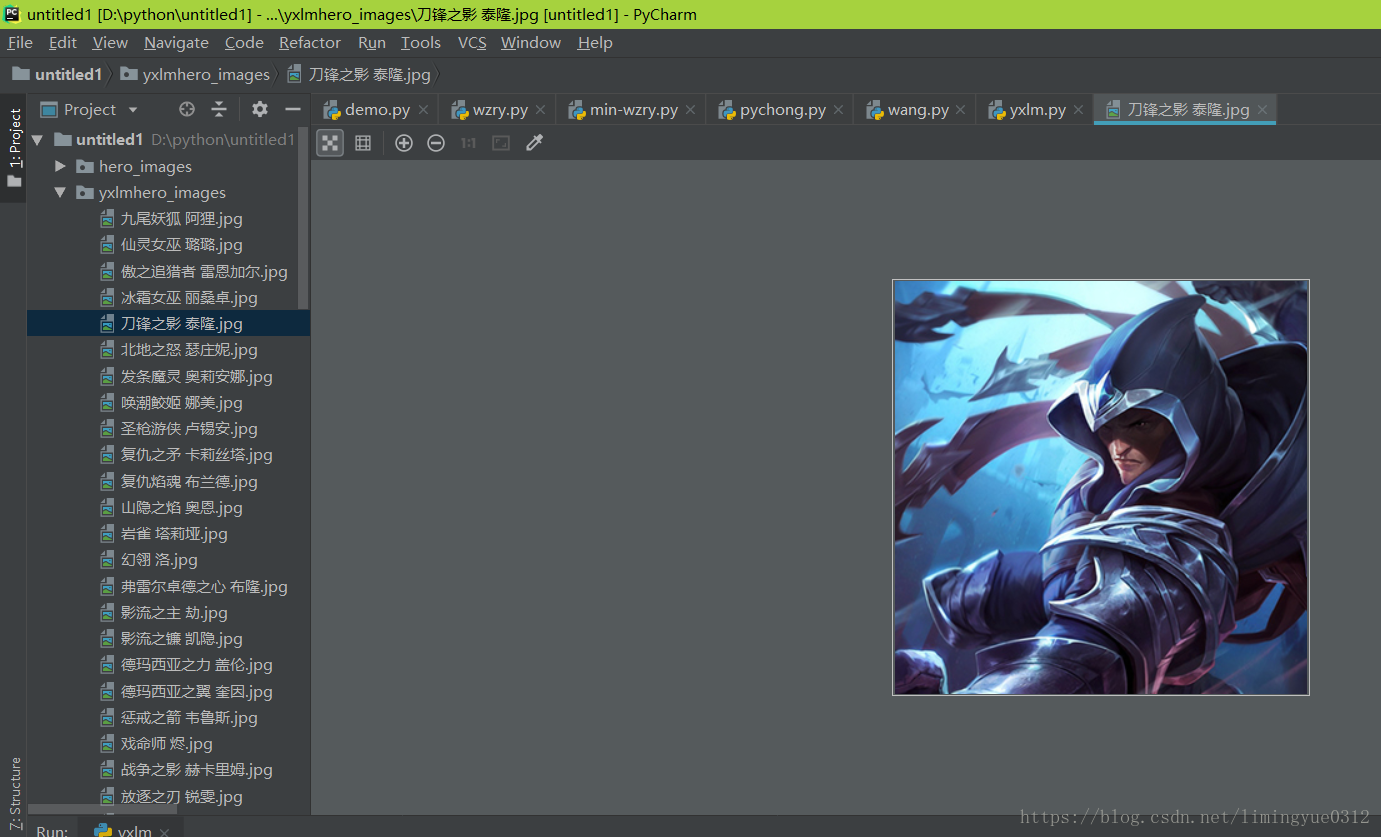Collapse the yxlmhero_images folder
This screenshot has height=837, width=1381.
pyautogui.click(x=60, y=192)
